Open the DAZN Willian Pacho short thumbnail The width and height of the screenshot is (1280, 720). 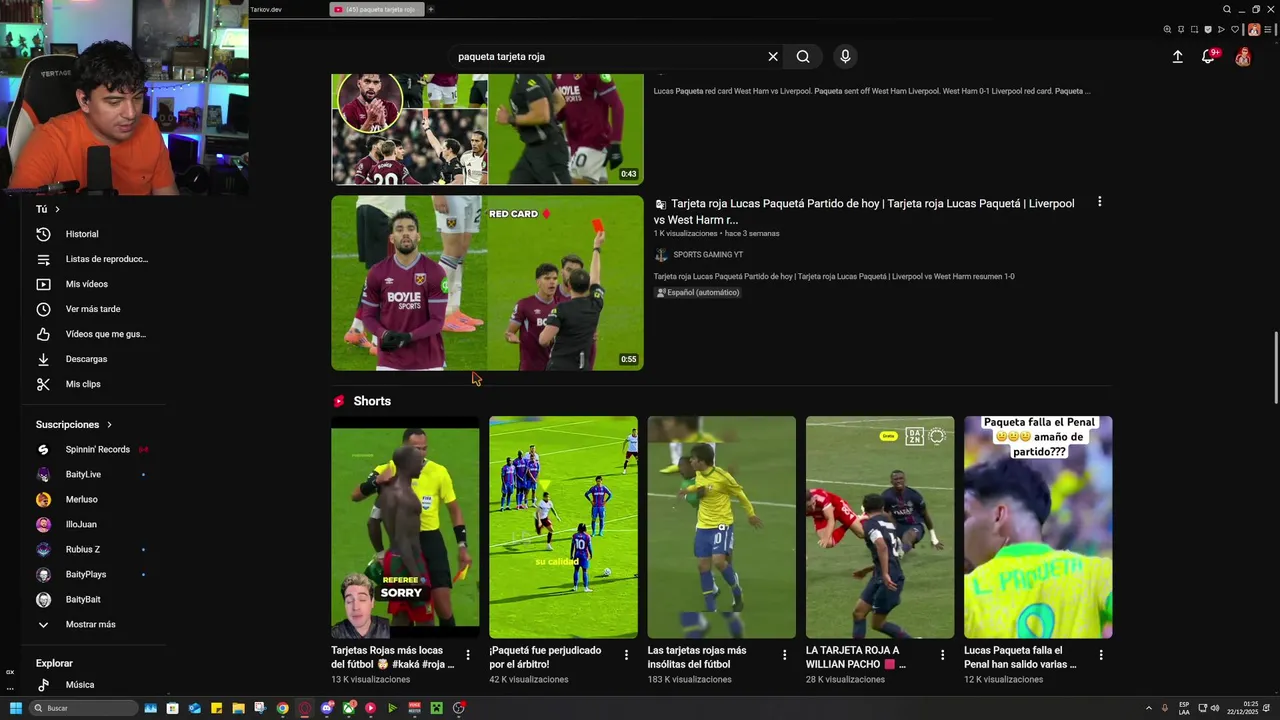[x=880, y=527]
